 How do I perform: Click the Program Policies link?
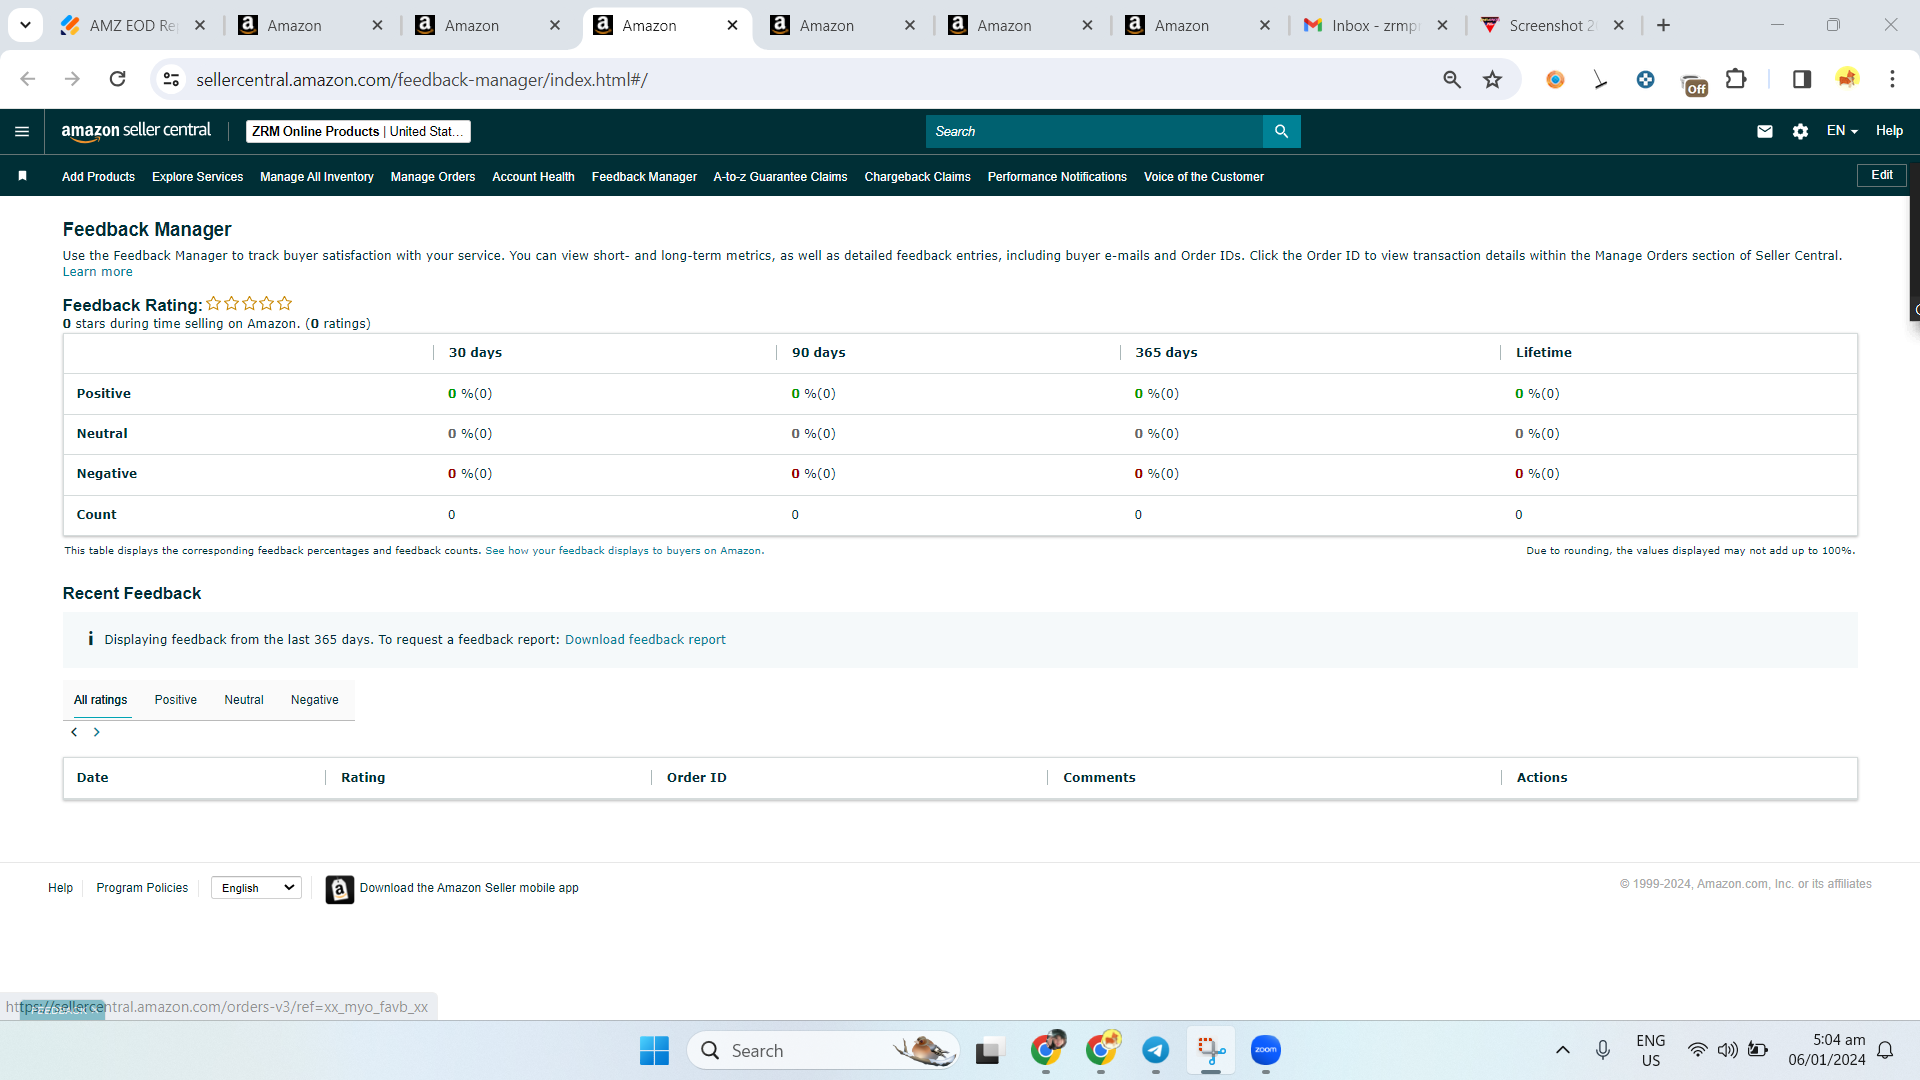(142, 888)
